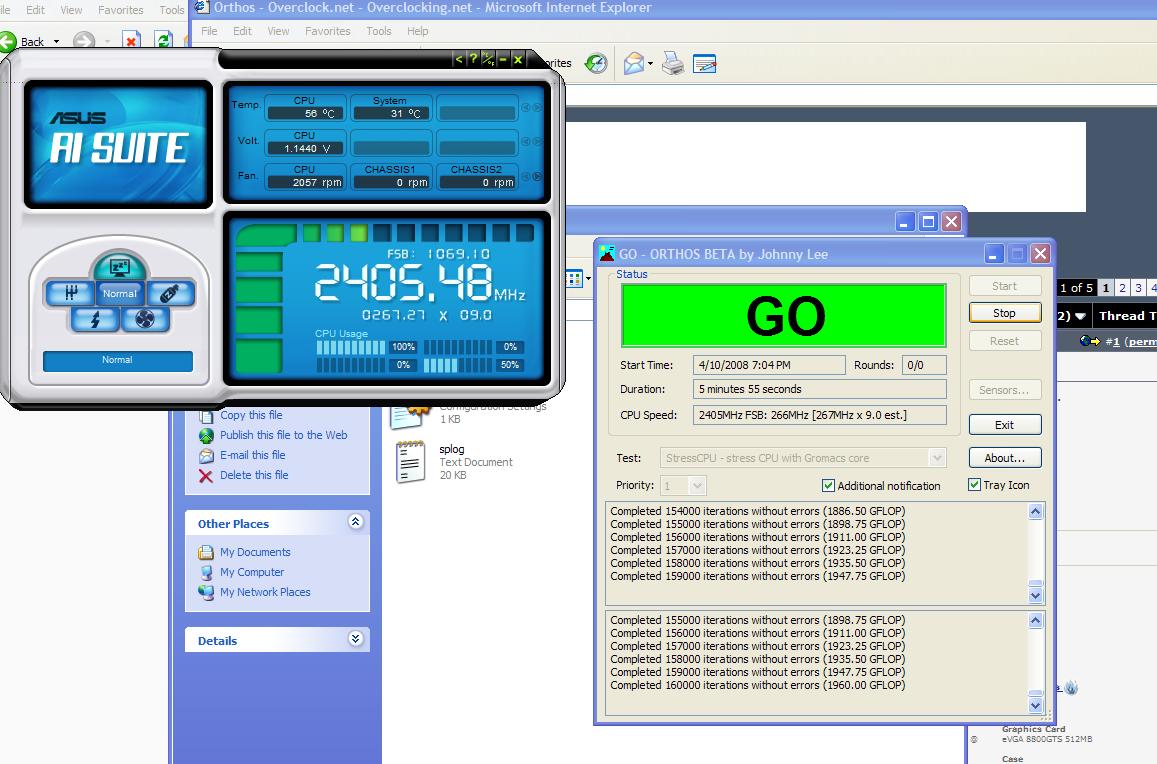The image size is (1157, 764).
Task: Open the Back button's history dropdown arrow
Action: tap(56, 41)
